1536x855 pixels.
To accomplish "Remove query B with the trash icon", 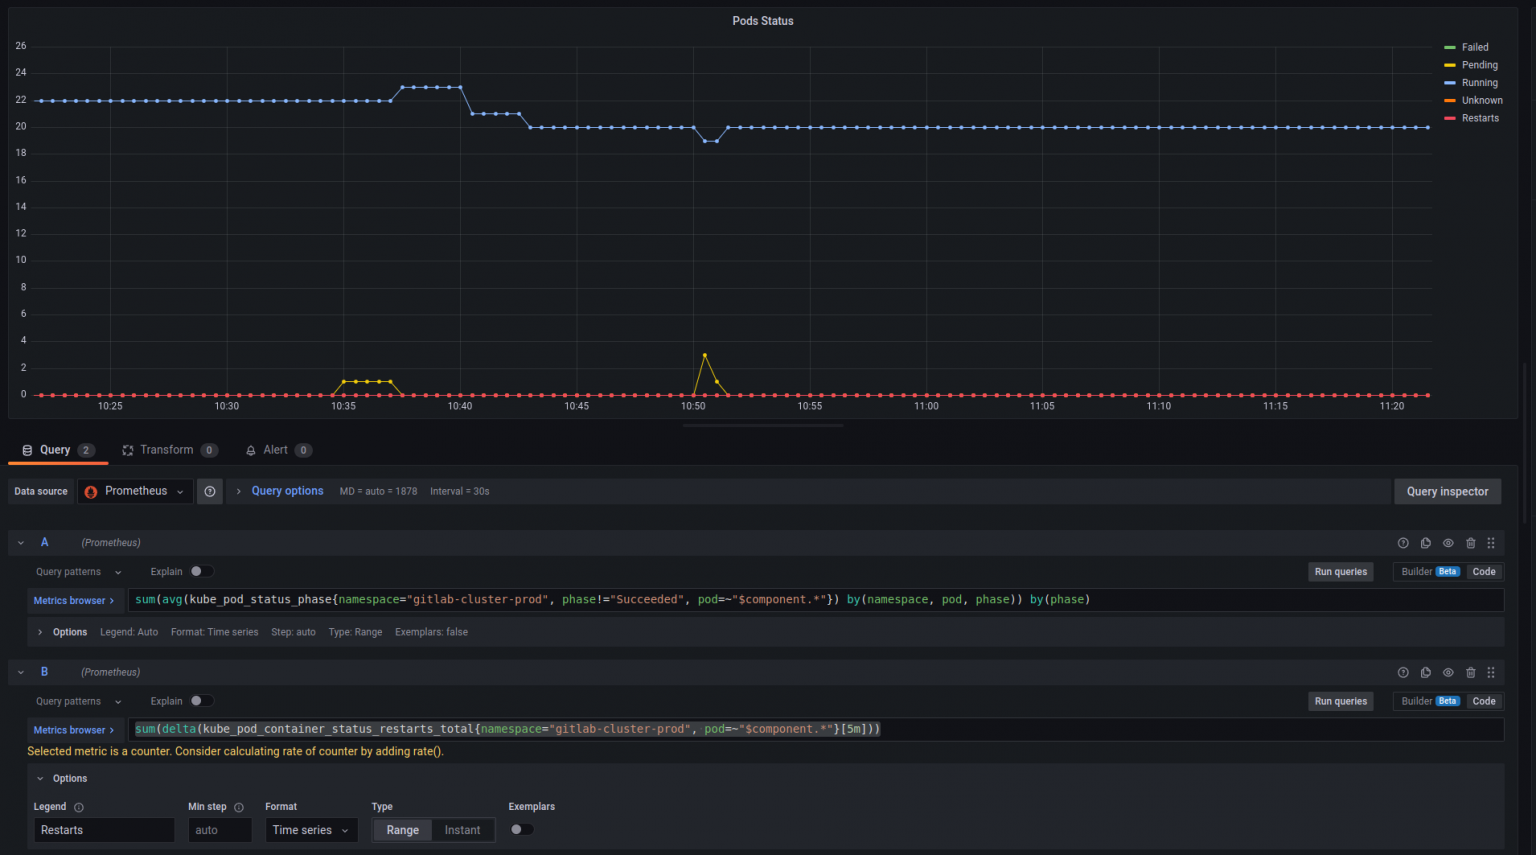I will click(1470, 673).
